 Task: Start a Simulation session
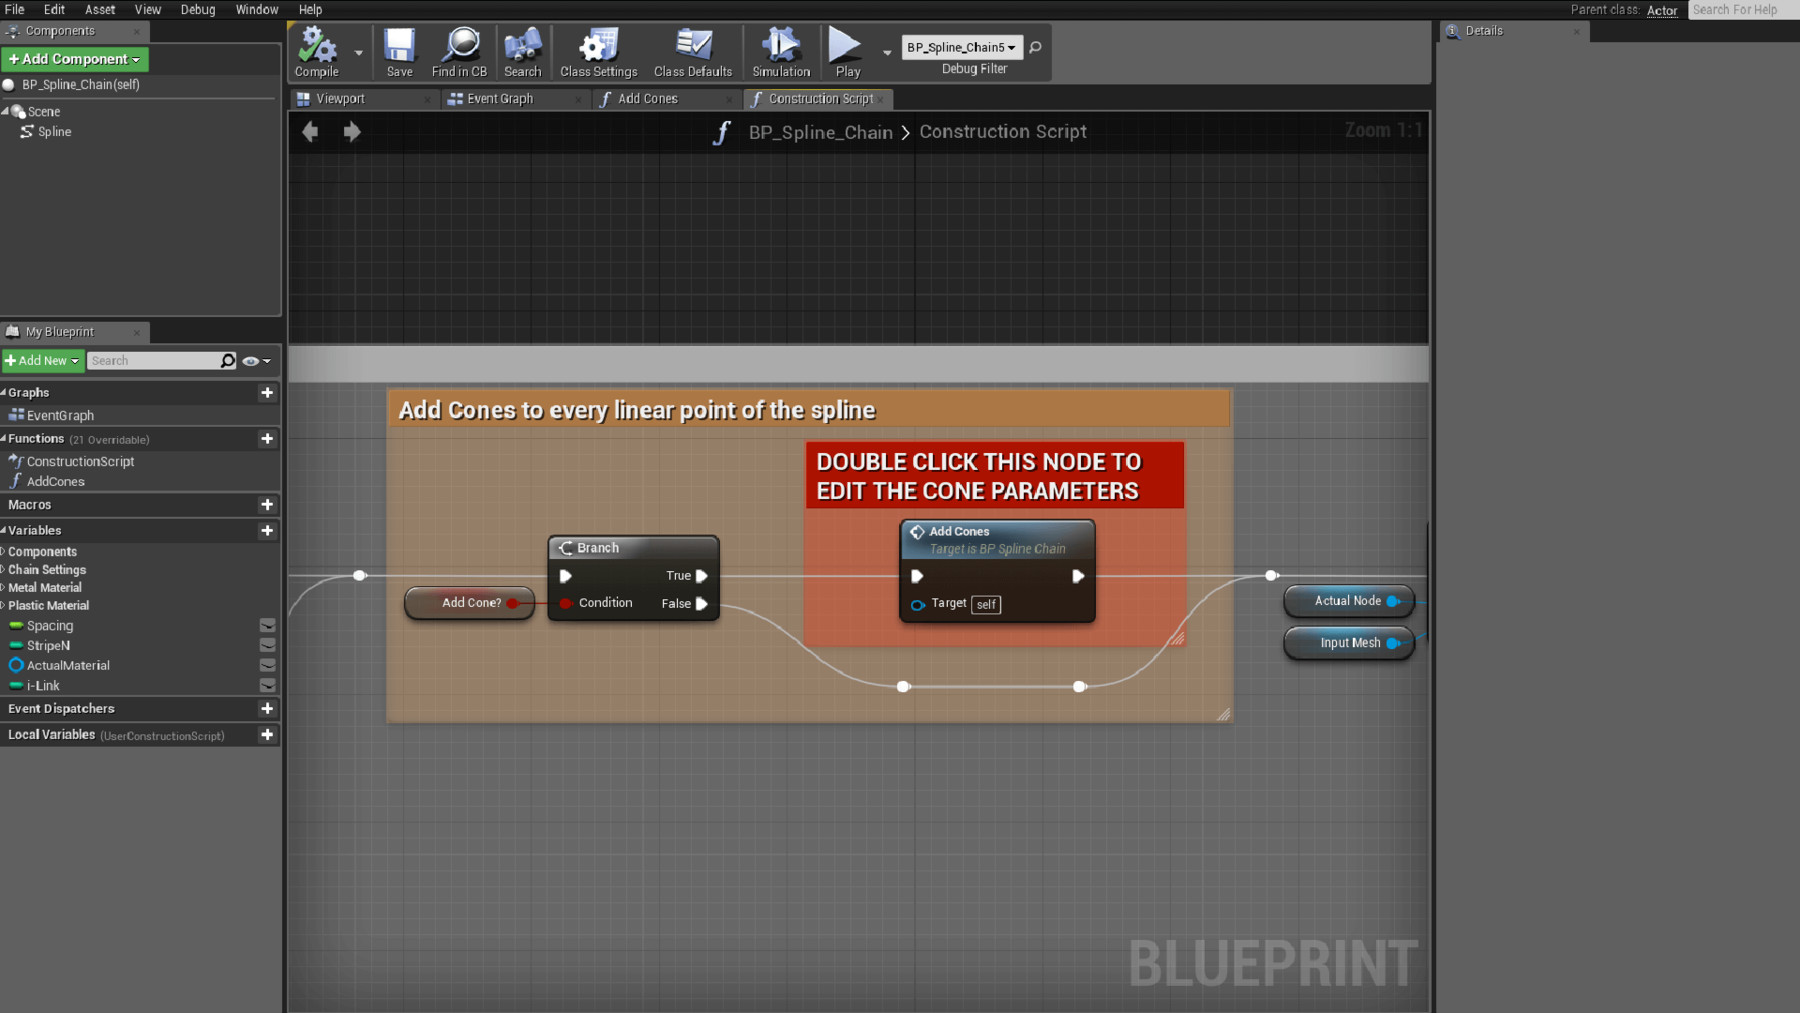(x=779, y=50)
